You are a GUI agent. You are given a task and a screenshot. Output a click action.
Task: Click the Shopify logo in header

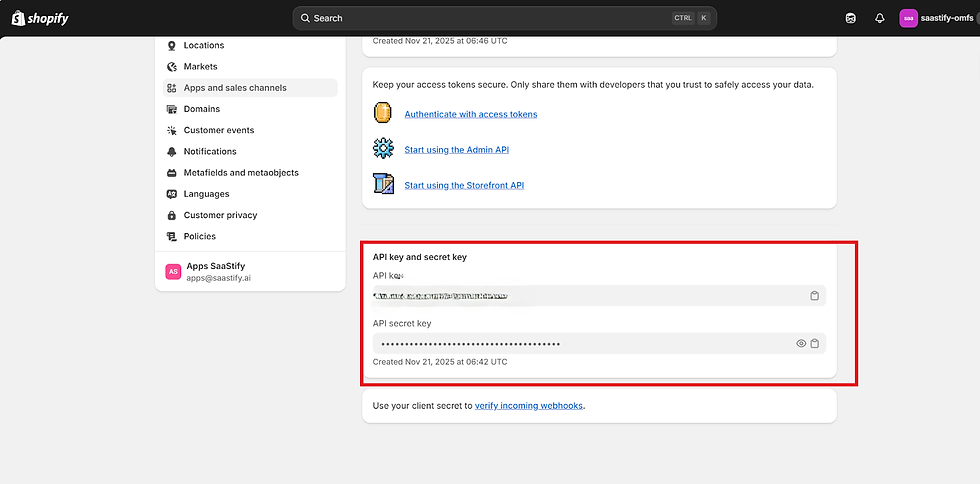click(40, 18)
